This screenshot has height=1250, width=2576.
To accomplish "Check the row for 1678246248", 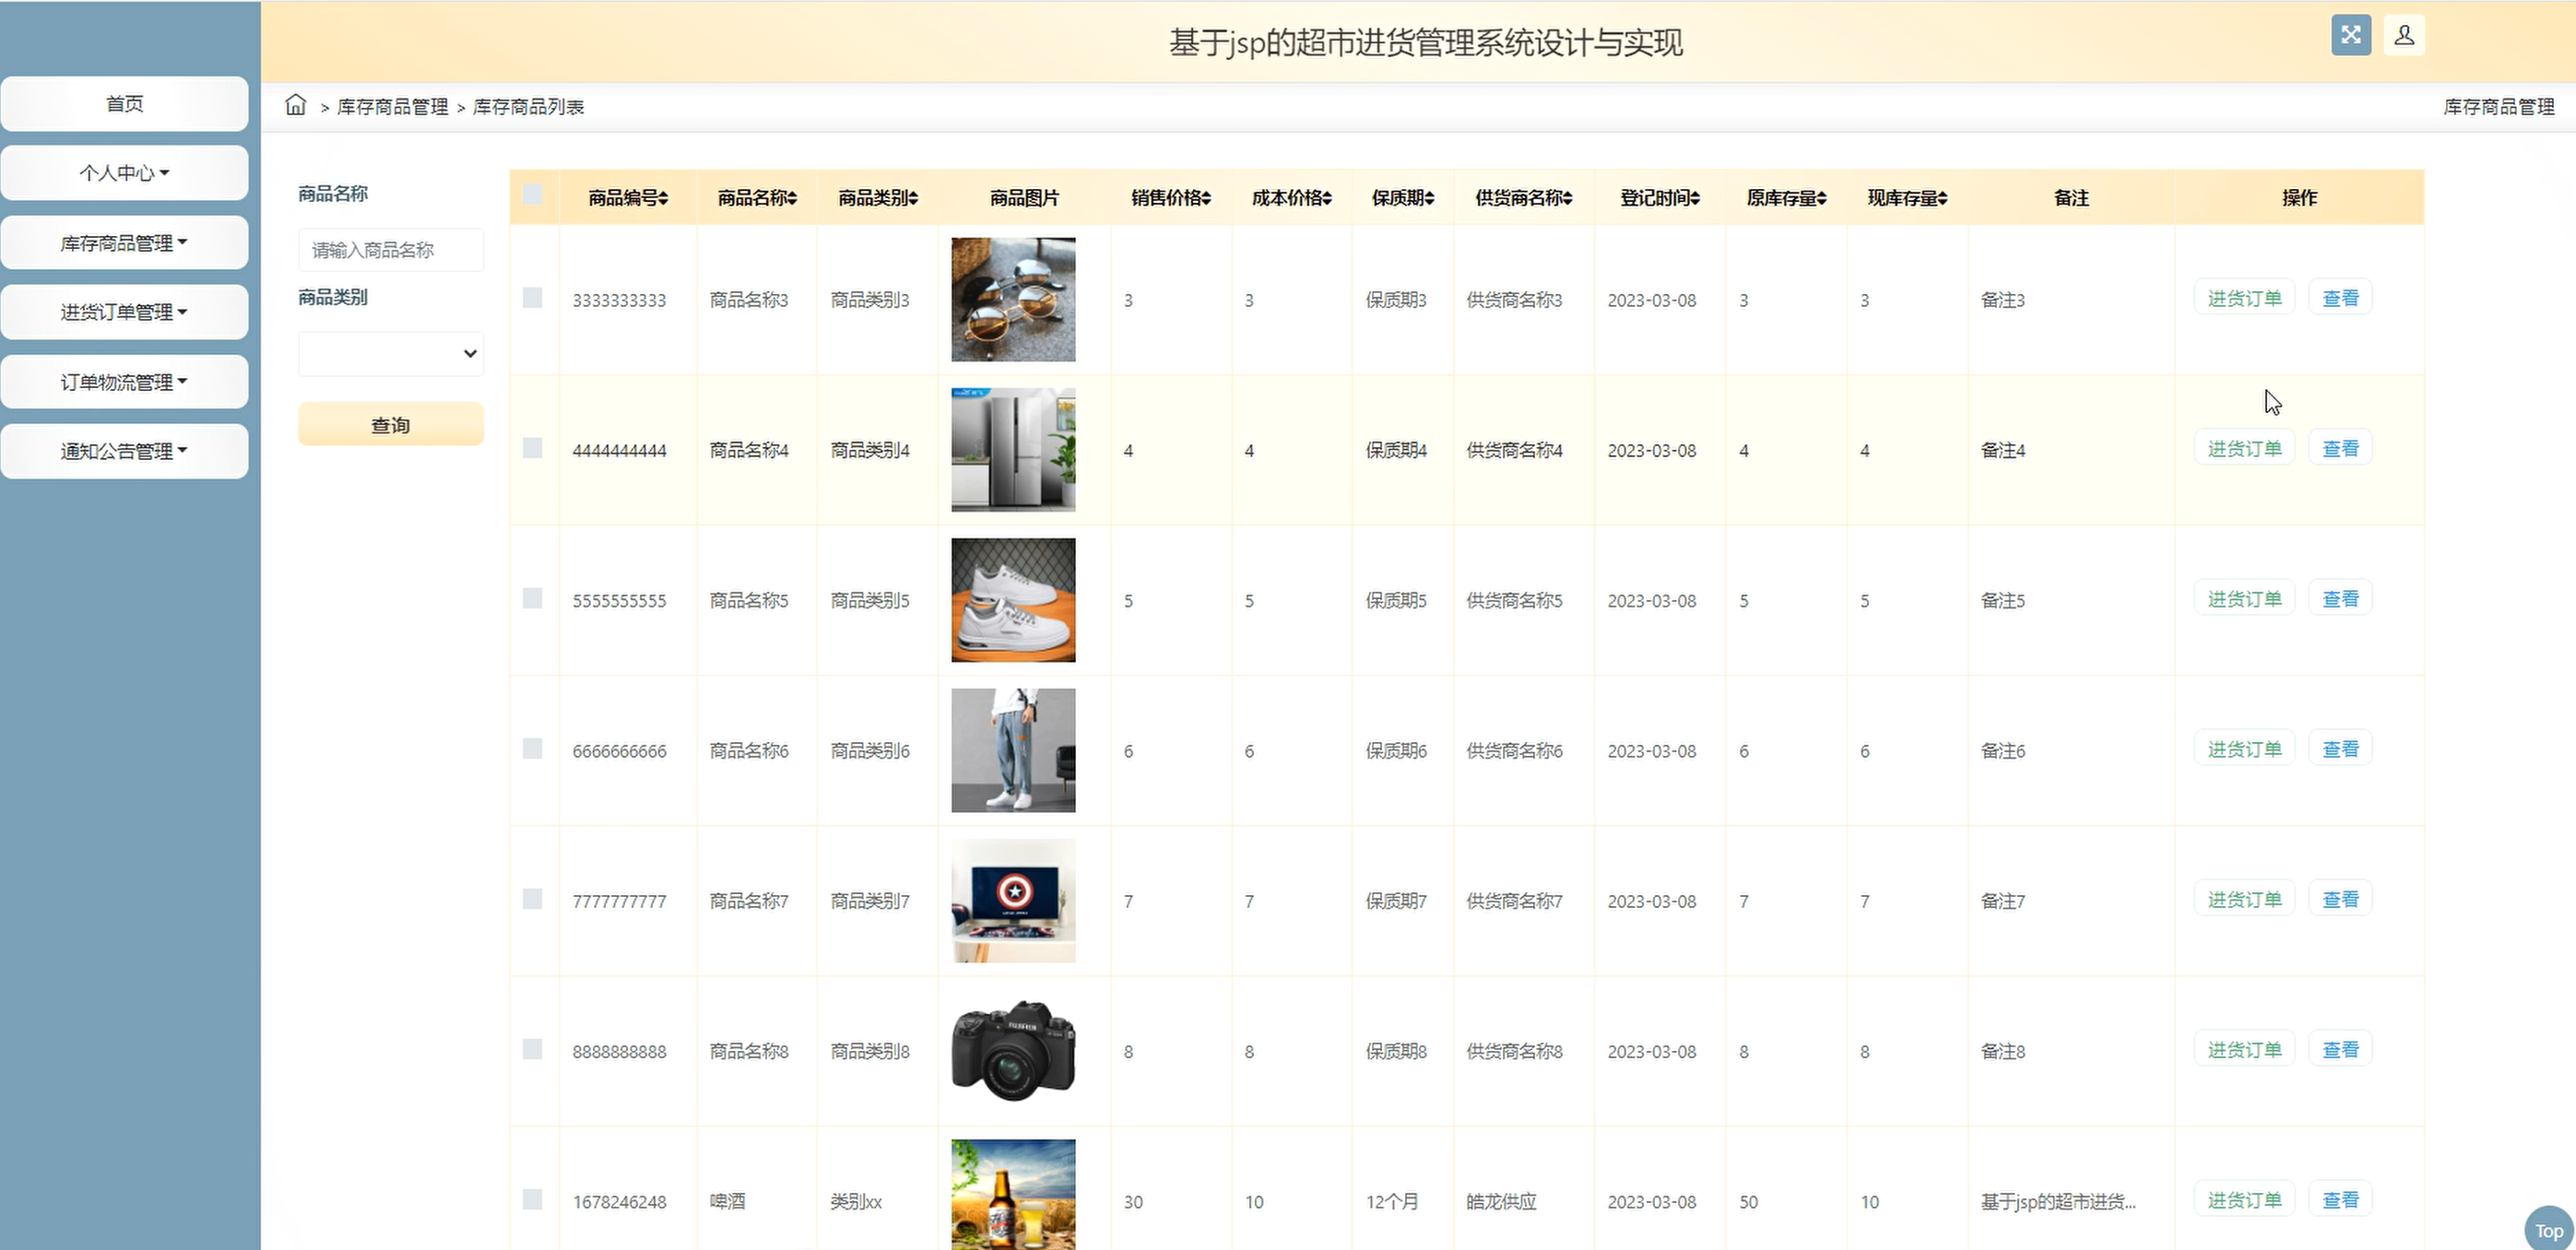I will click(532, 1199).
